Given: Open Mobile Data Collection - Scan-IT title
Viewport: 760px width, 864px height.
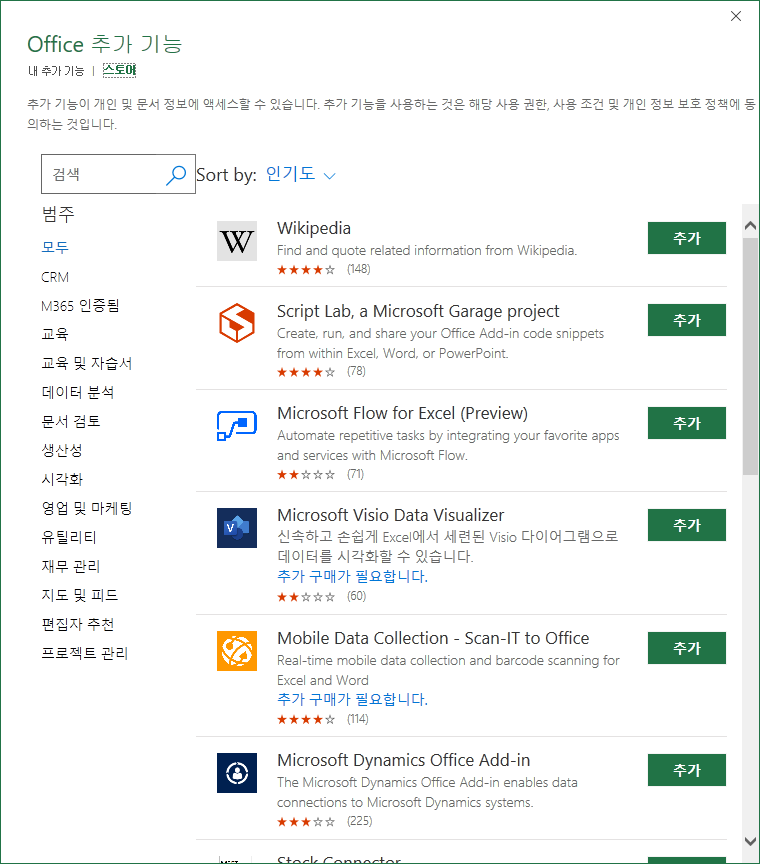Looking at the screenshot, I should pos(433,638).
